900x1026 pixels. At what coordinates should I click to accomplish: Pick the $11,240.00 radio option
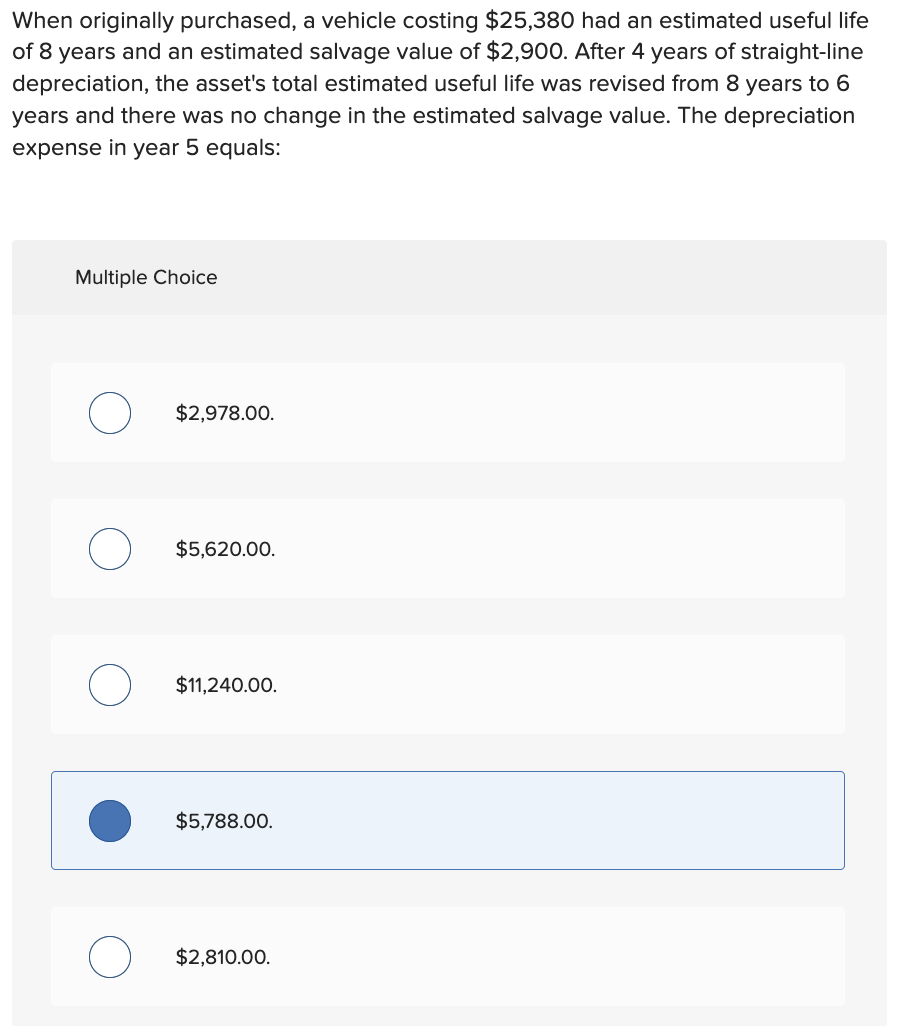pos(110,685)
